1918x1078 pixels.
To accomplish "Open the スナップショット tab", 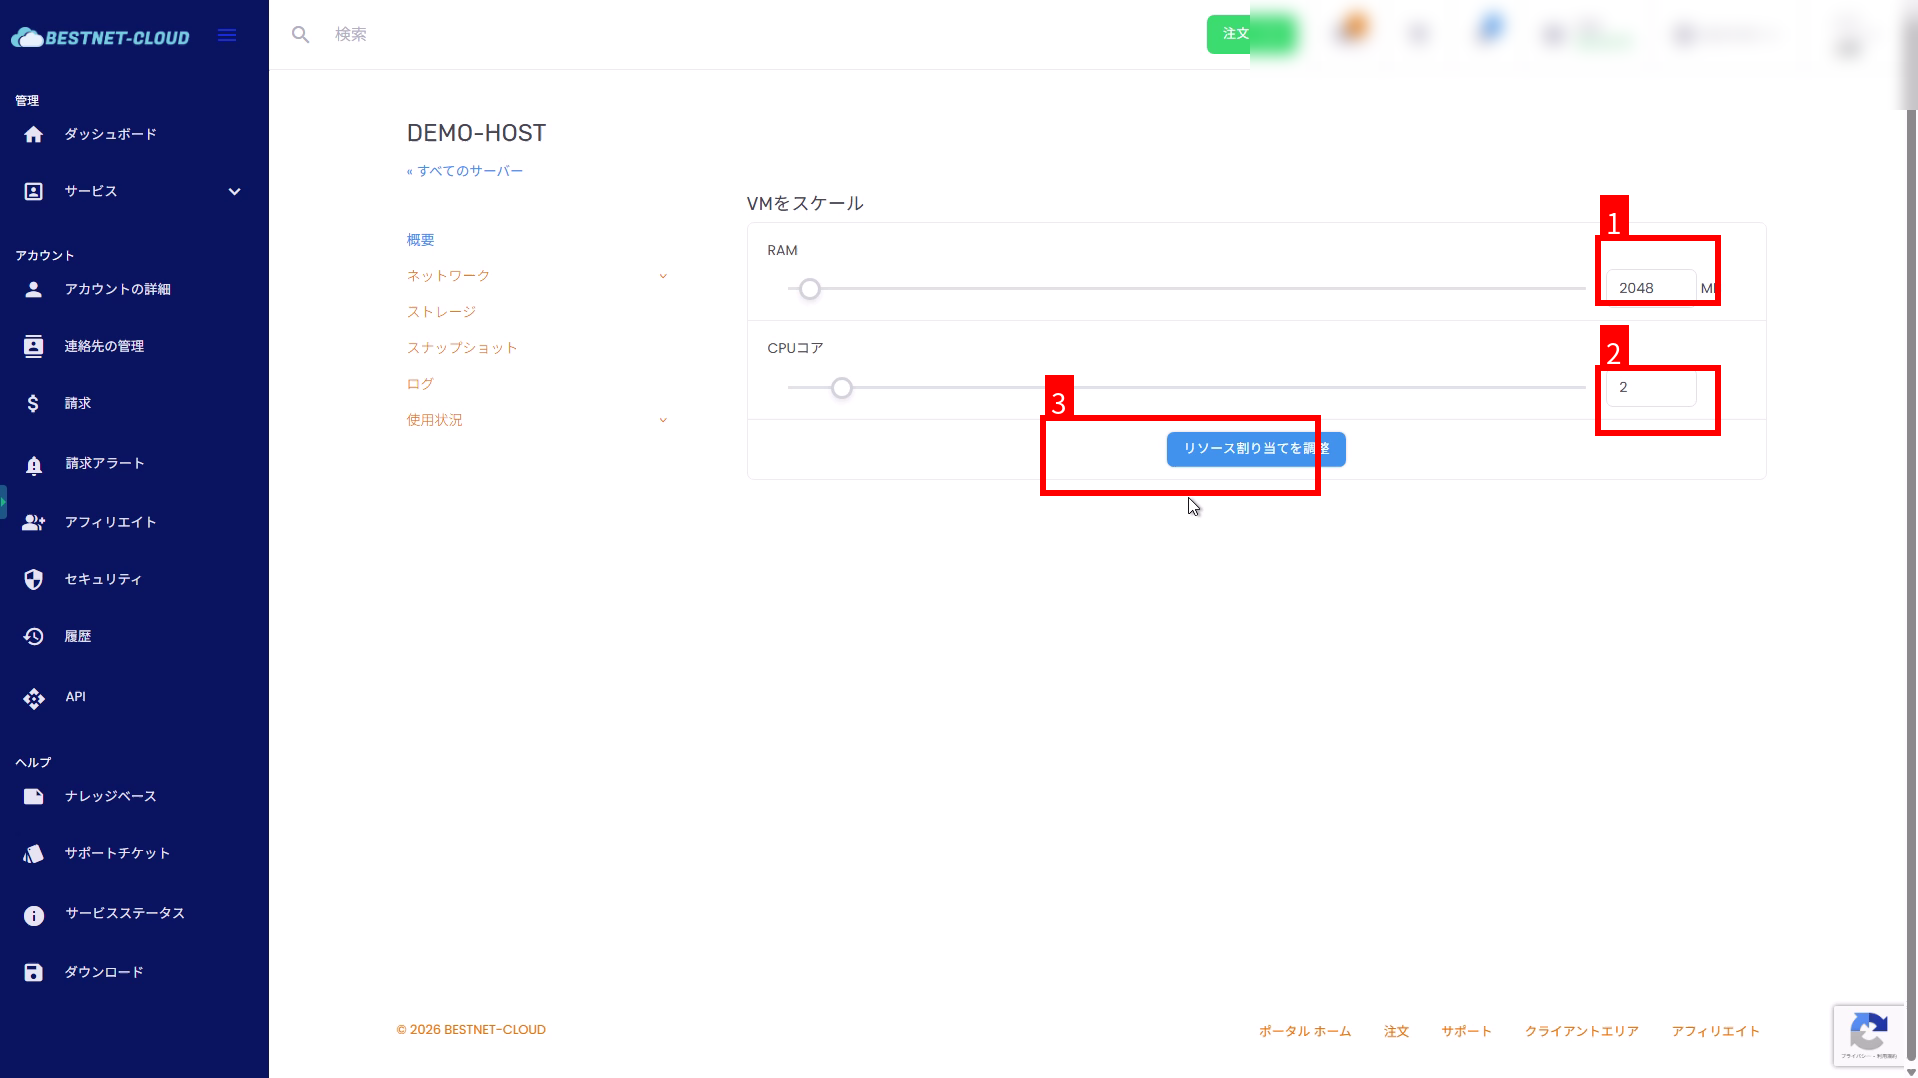I will click(462, 348).
